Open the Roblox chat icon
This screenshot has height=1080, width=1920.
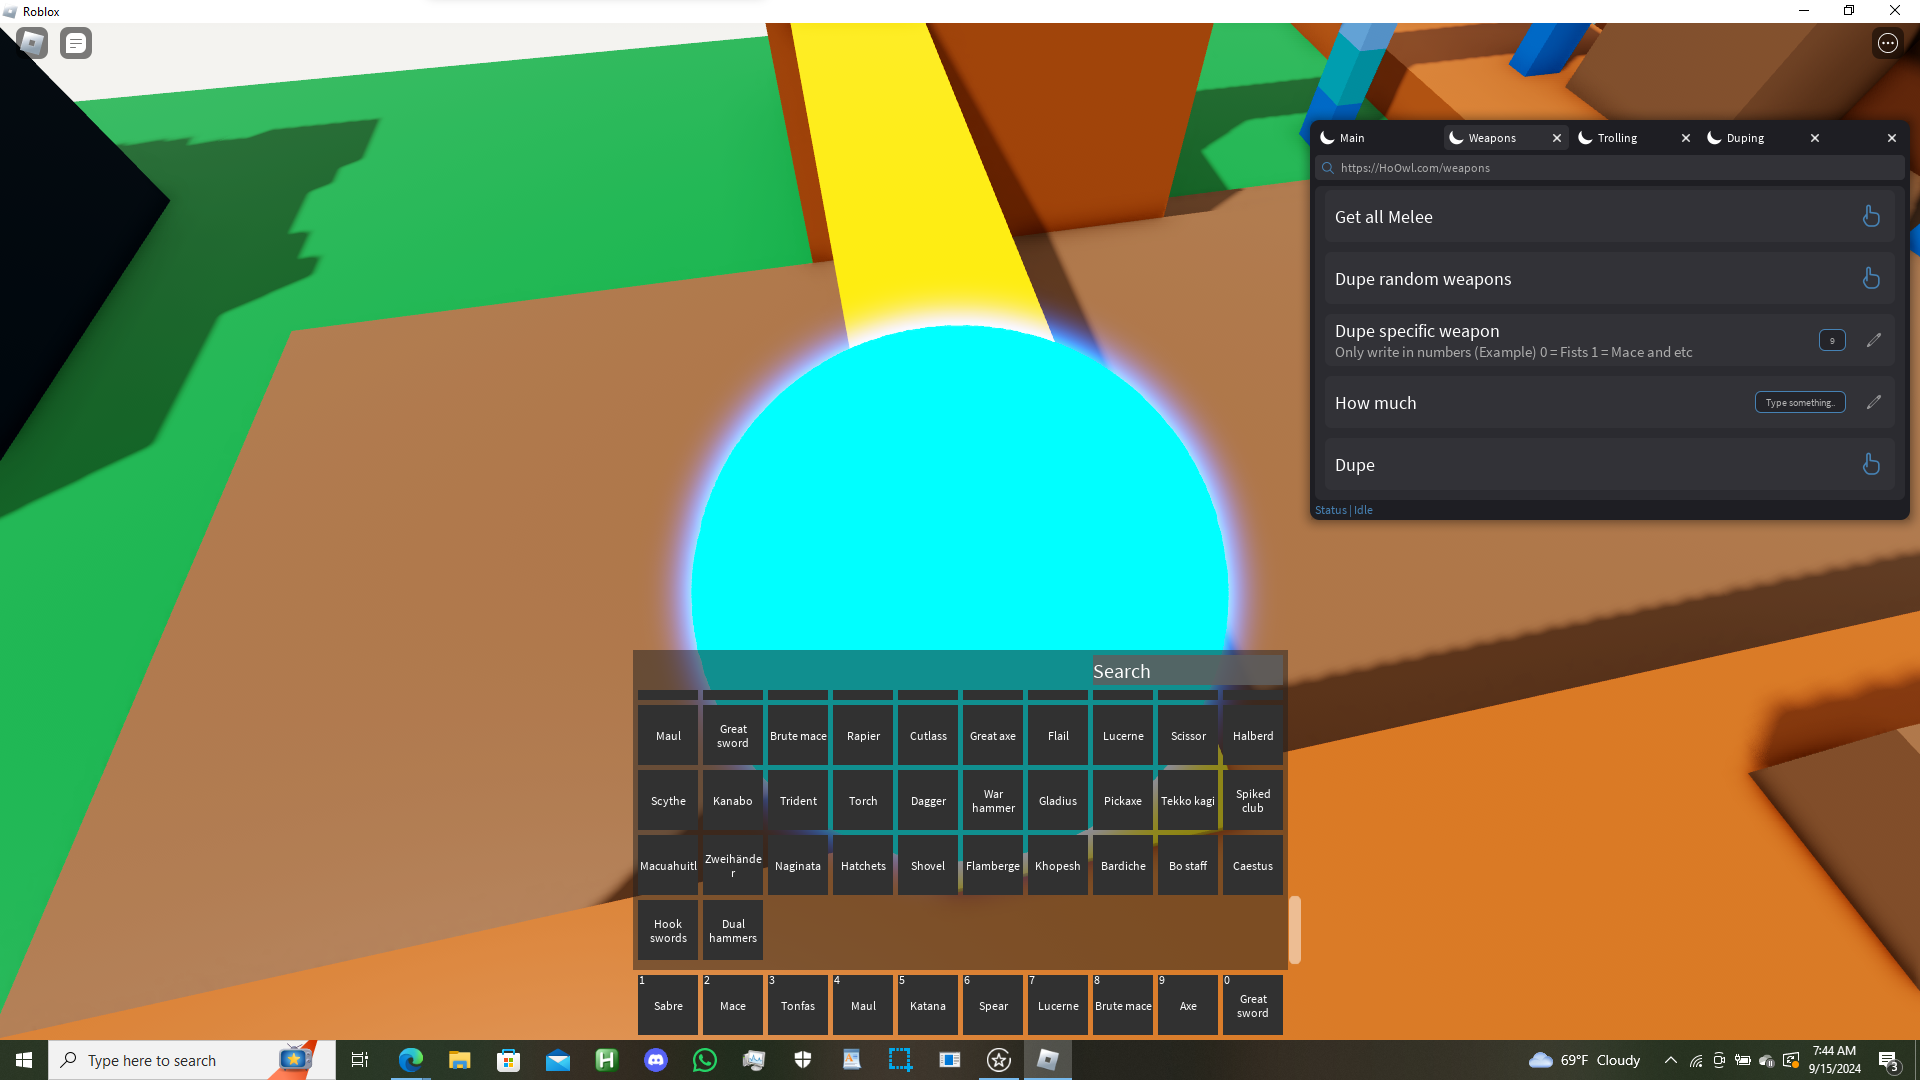click(76, 43)
